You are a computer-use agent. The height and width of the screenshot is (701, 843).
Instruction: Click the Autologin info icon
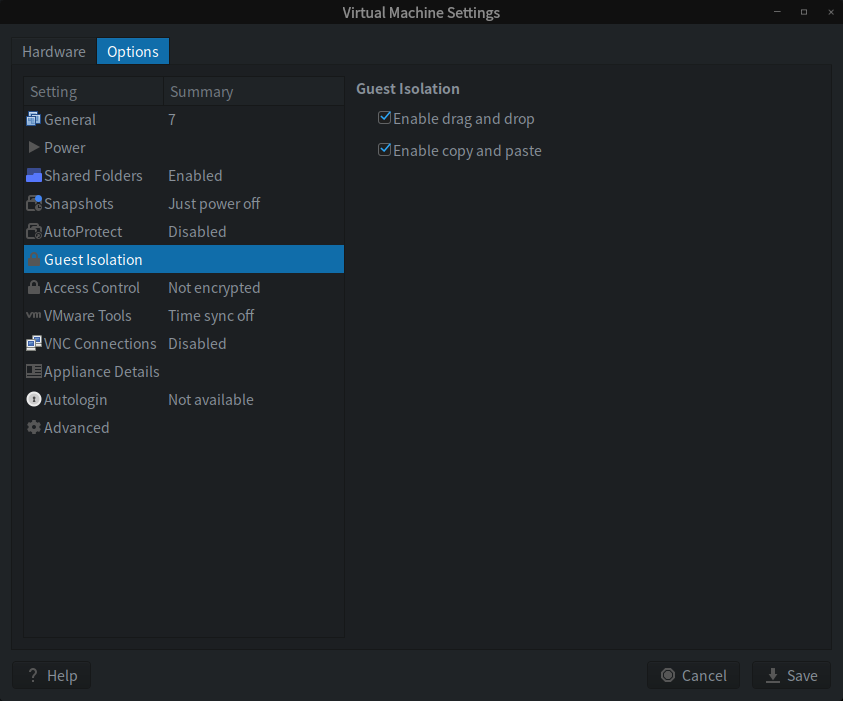tap(34, 400)
